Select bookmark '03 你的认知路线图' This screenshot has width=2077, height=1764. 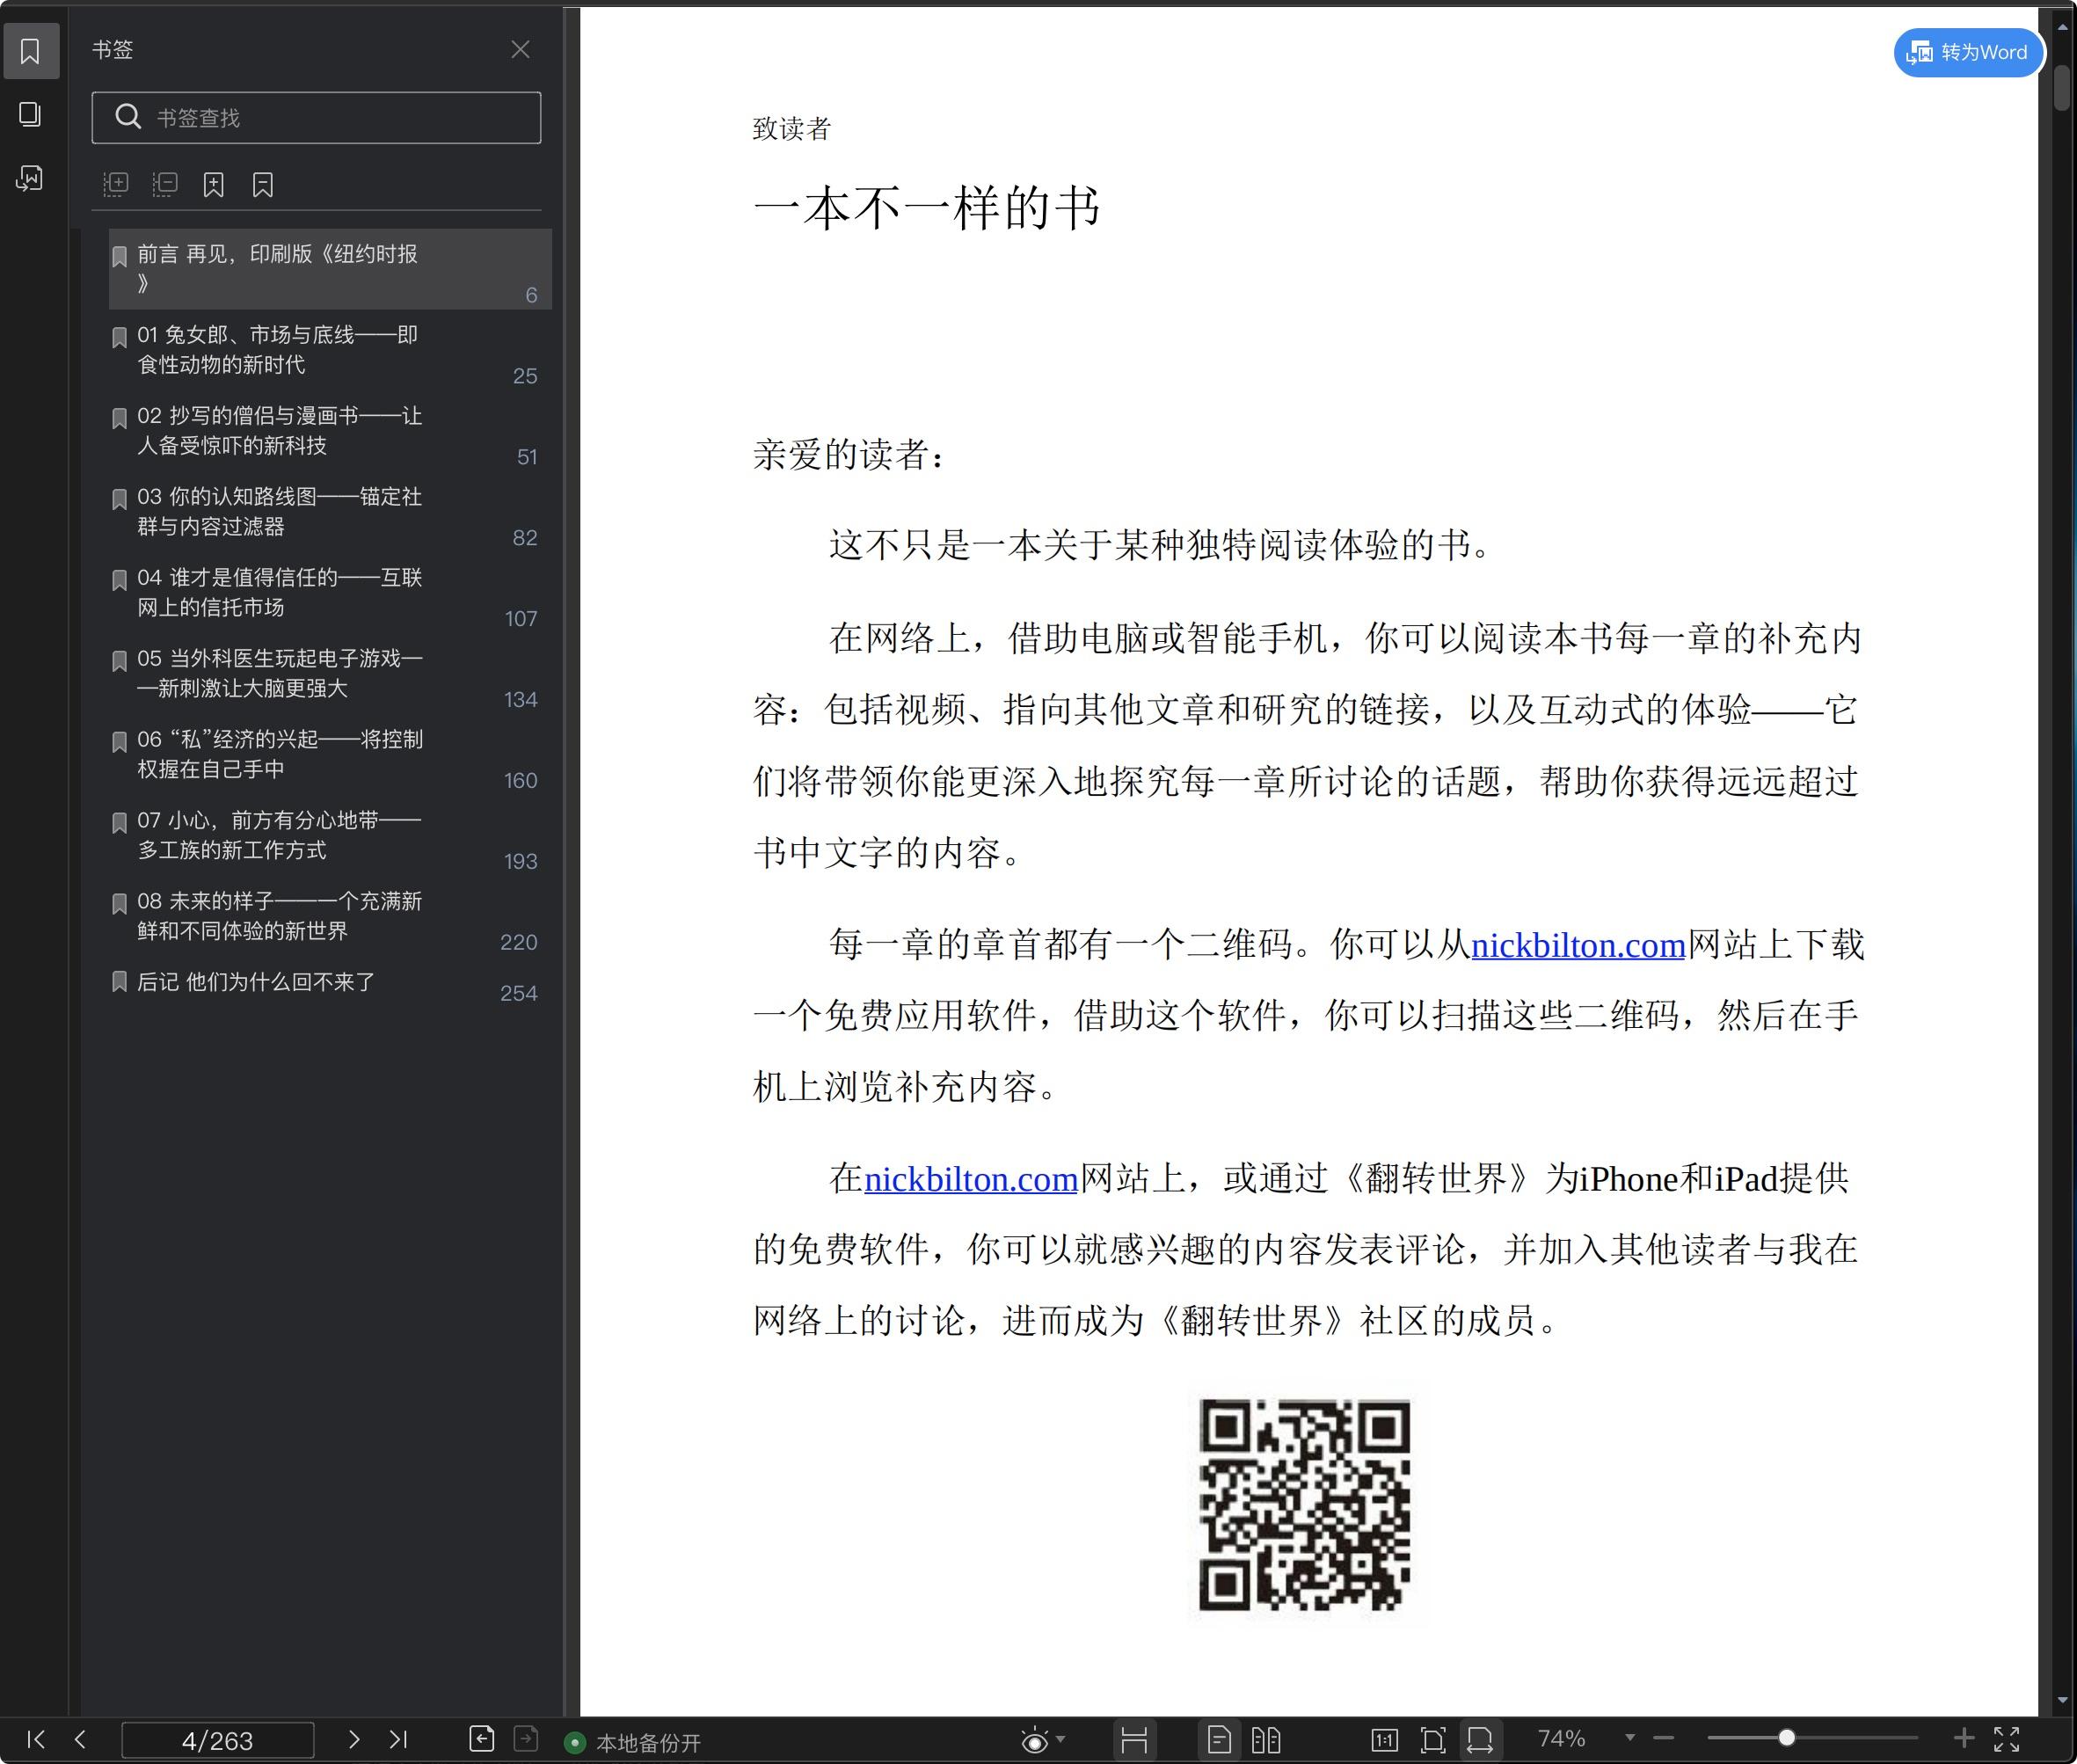pos(330,512)
